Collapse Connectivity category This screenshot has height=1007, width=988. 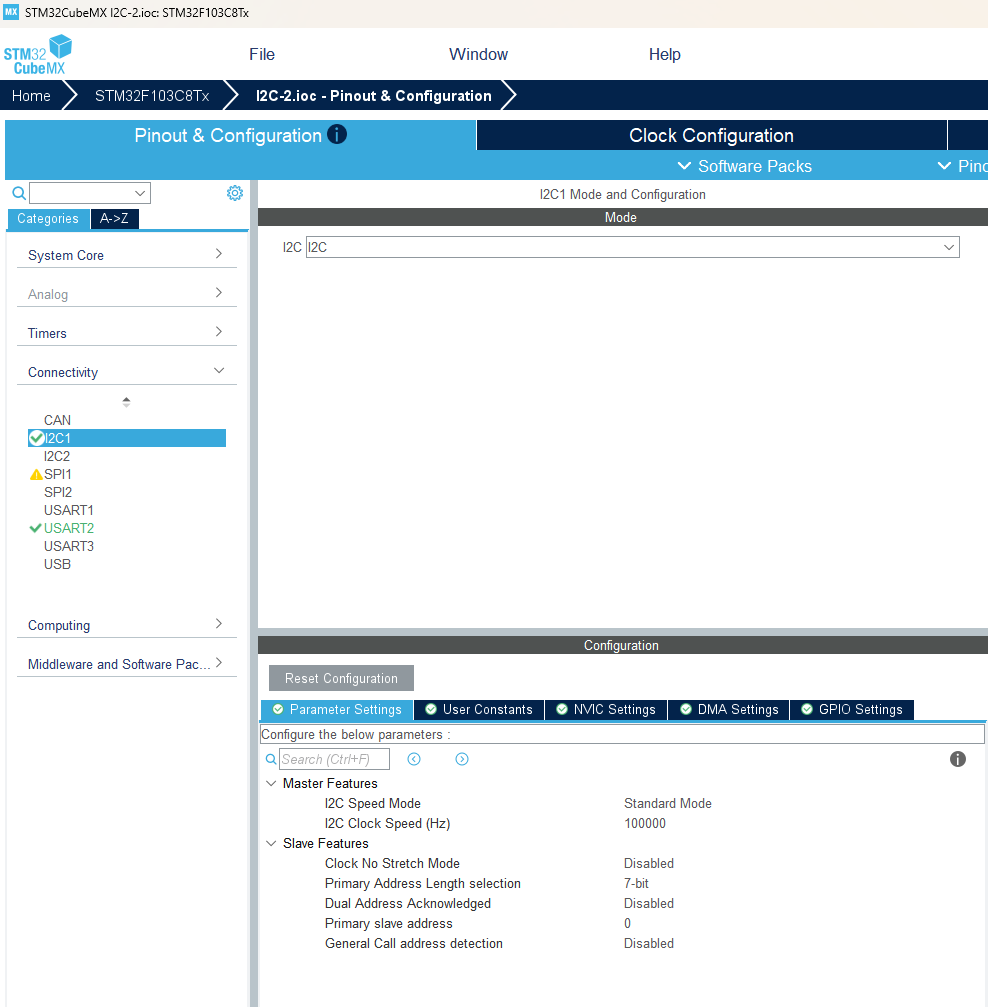pyautogui.click(x=127, y=372)
